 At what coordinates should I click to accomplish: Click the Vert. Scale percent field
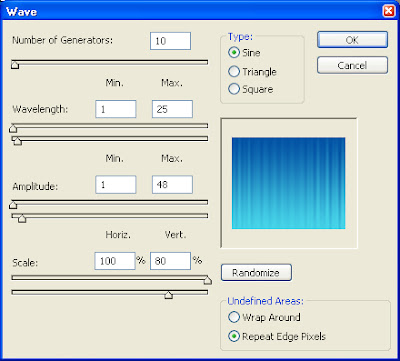click(x=170, y=261)
